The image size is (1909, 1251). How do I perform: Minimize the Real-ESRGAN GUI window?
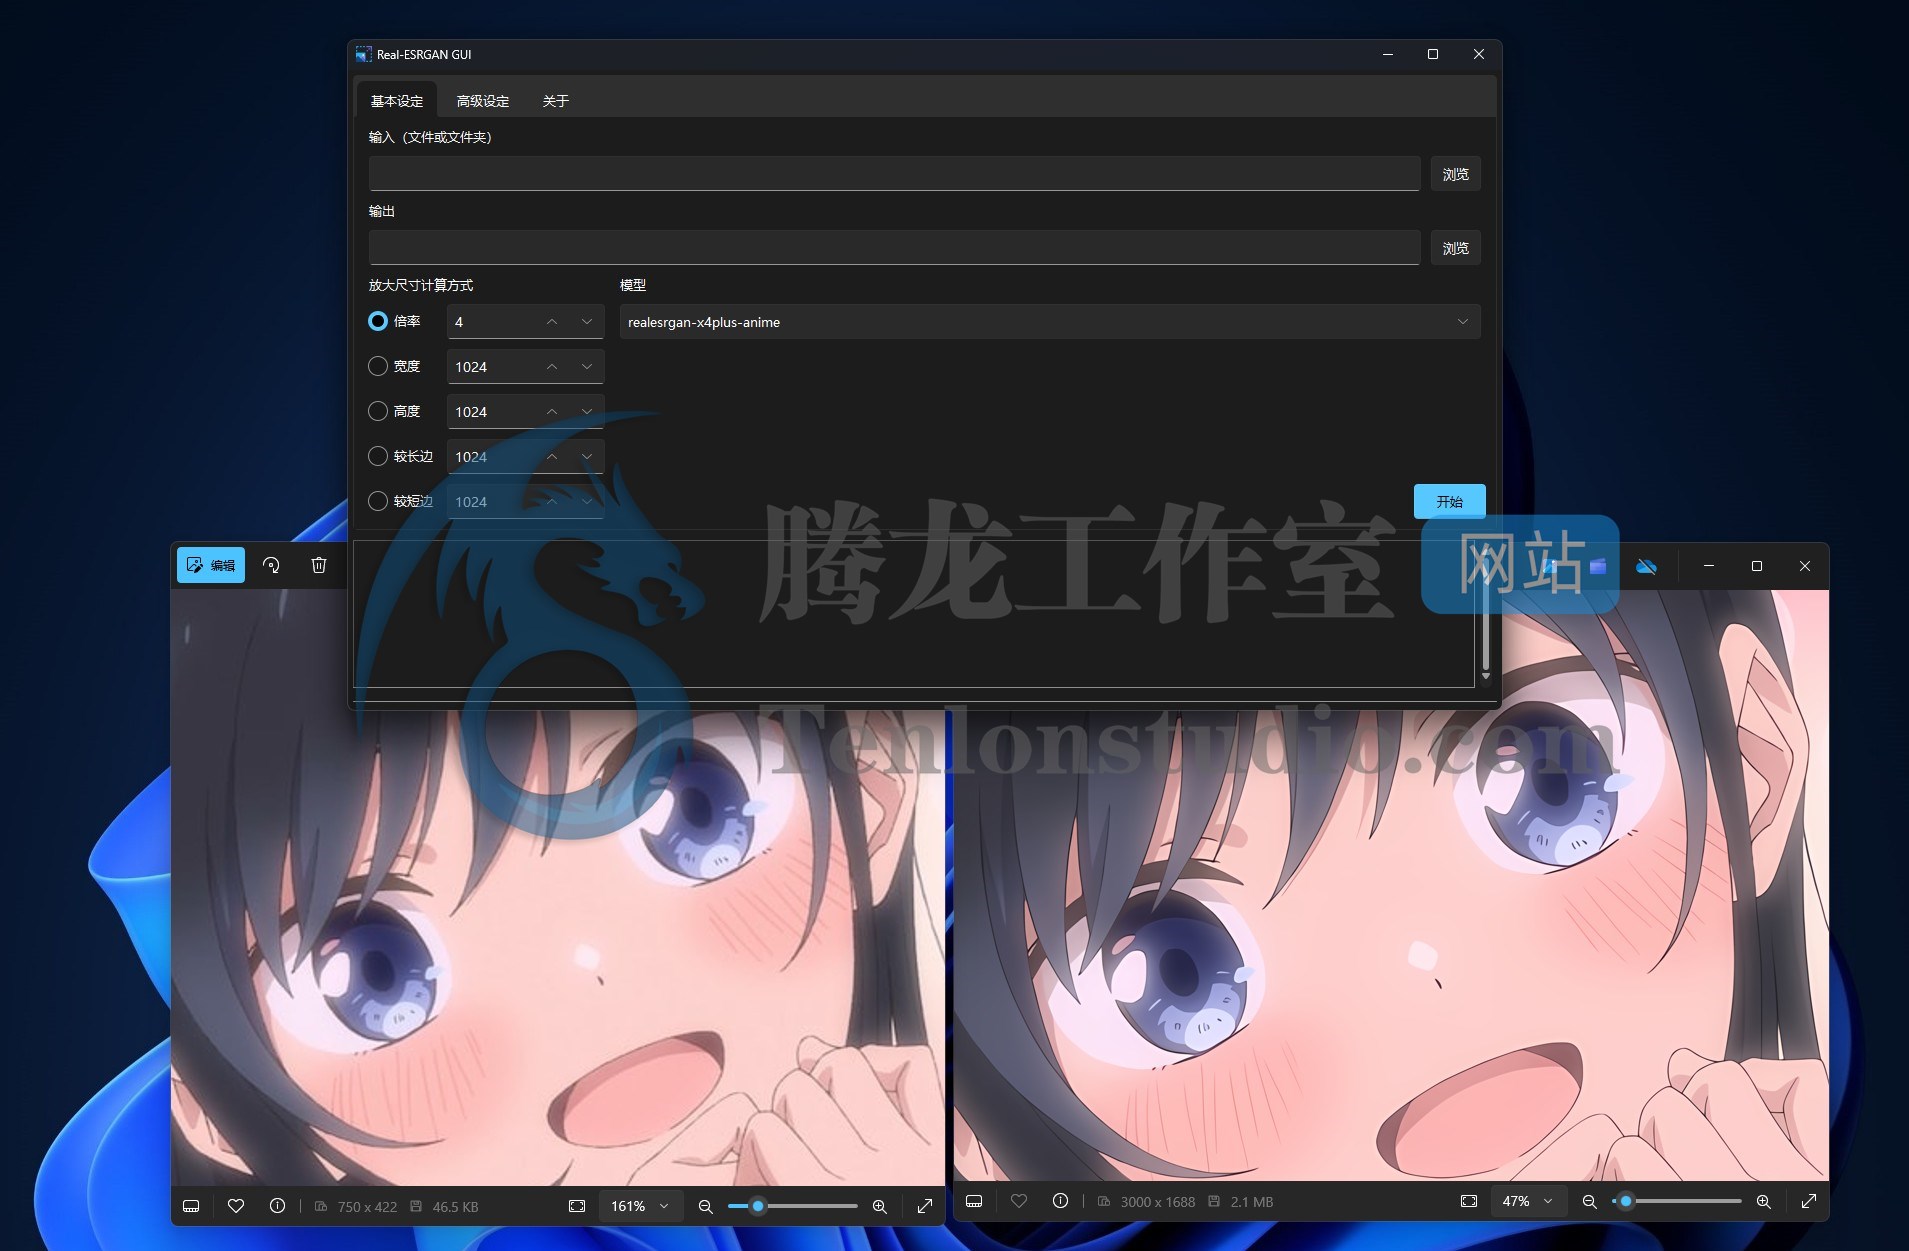[1388, 54]
